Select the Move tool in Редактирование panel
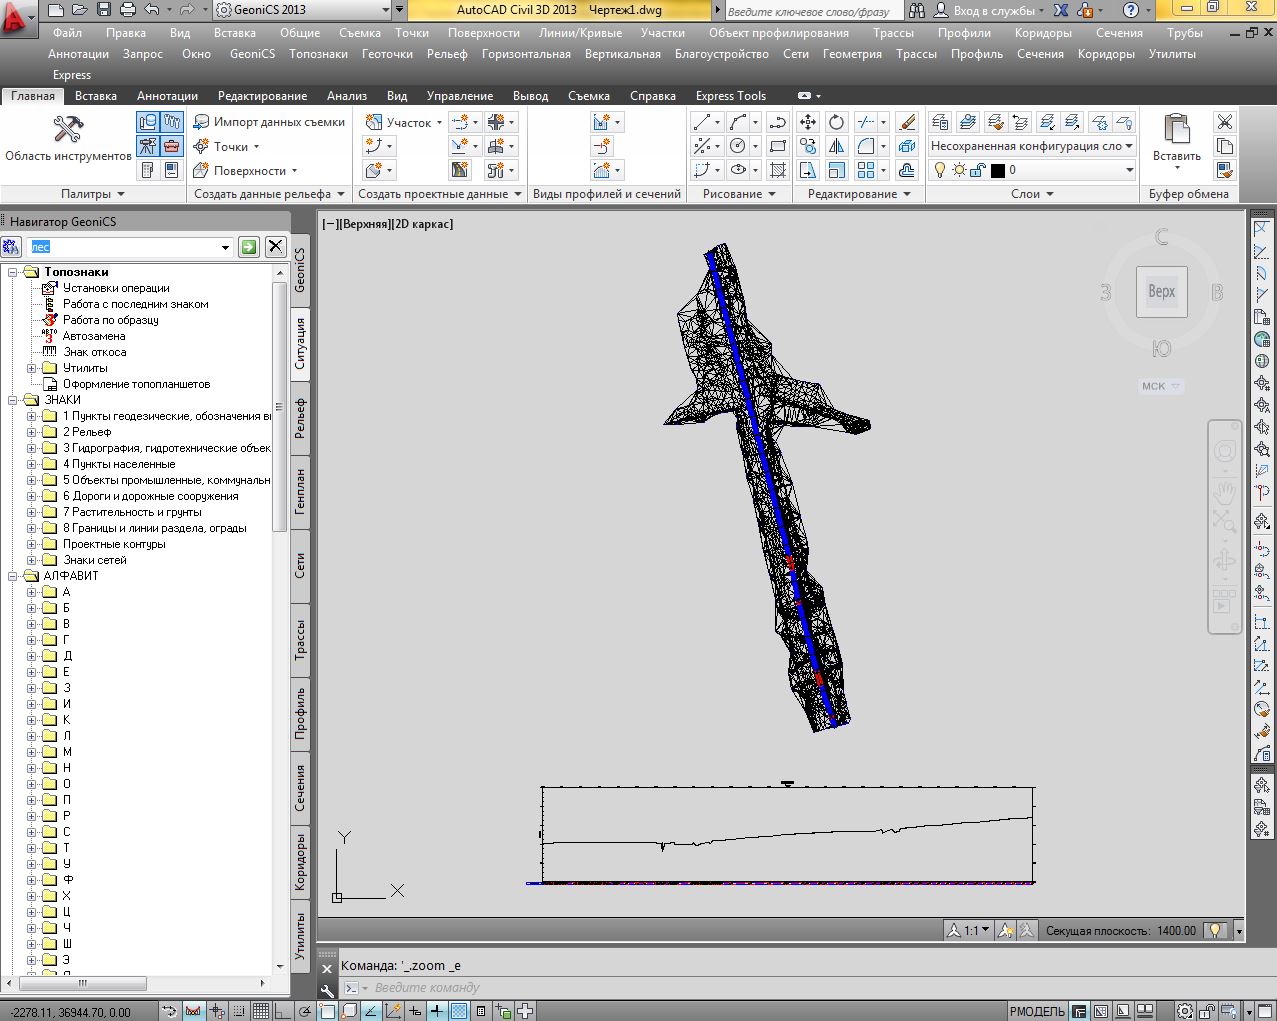This screenshot has height=1021, width=1277. click(808, 122)
